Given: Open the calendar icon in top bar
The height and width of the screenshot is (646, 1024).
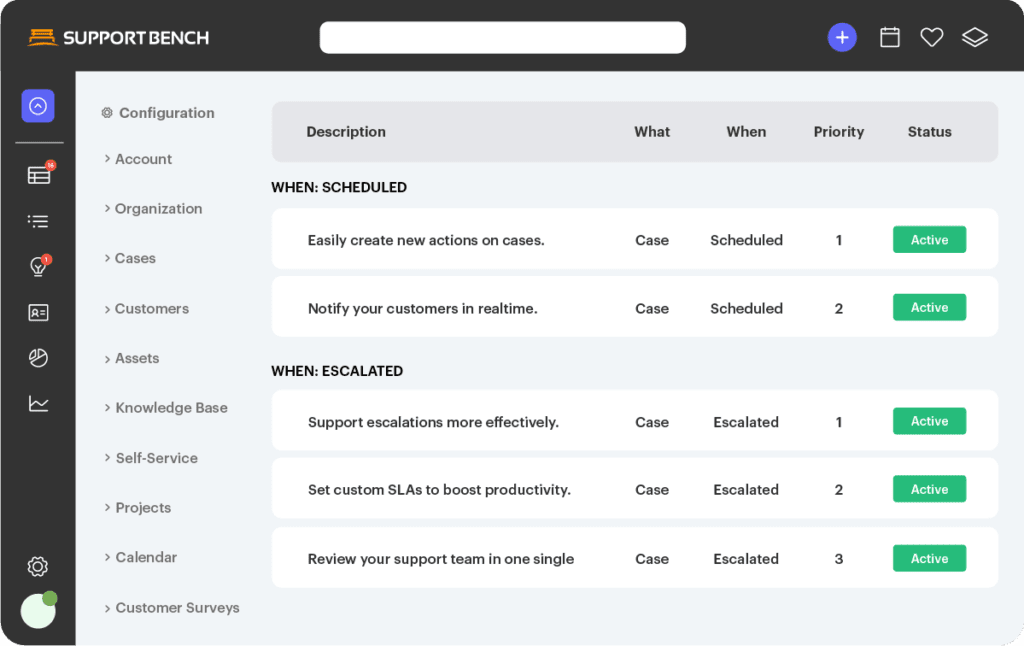Looking at the screenshot, I should [889, 38].
